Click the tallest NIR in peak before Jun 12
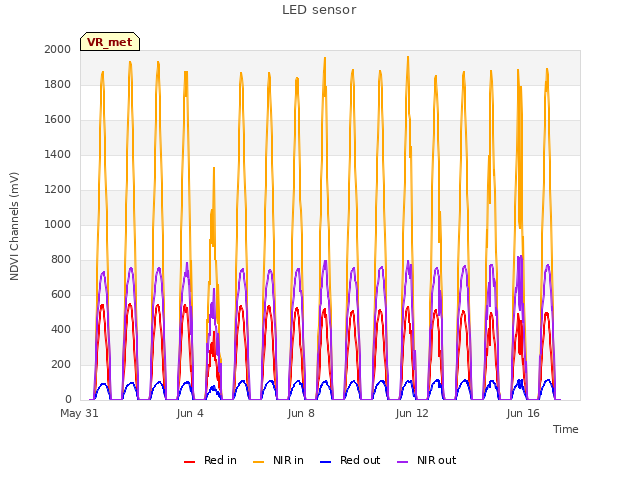The height and width of the screenshot is (480, 640). (408, 57)
